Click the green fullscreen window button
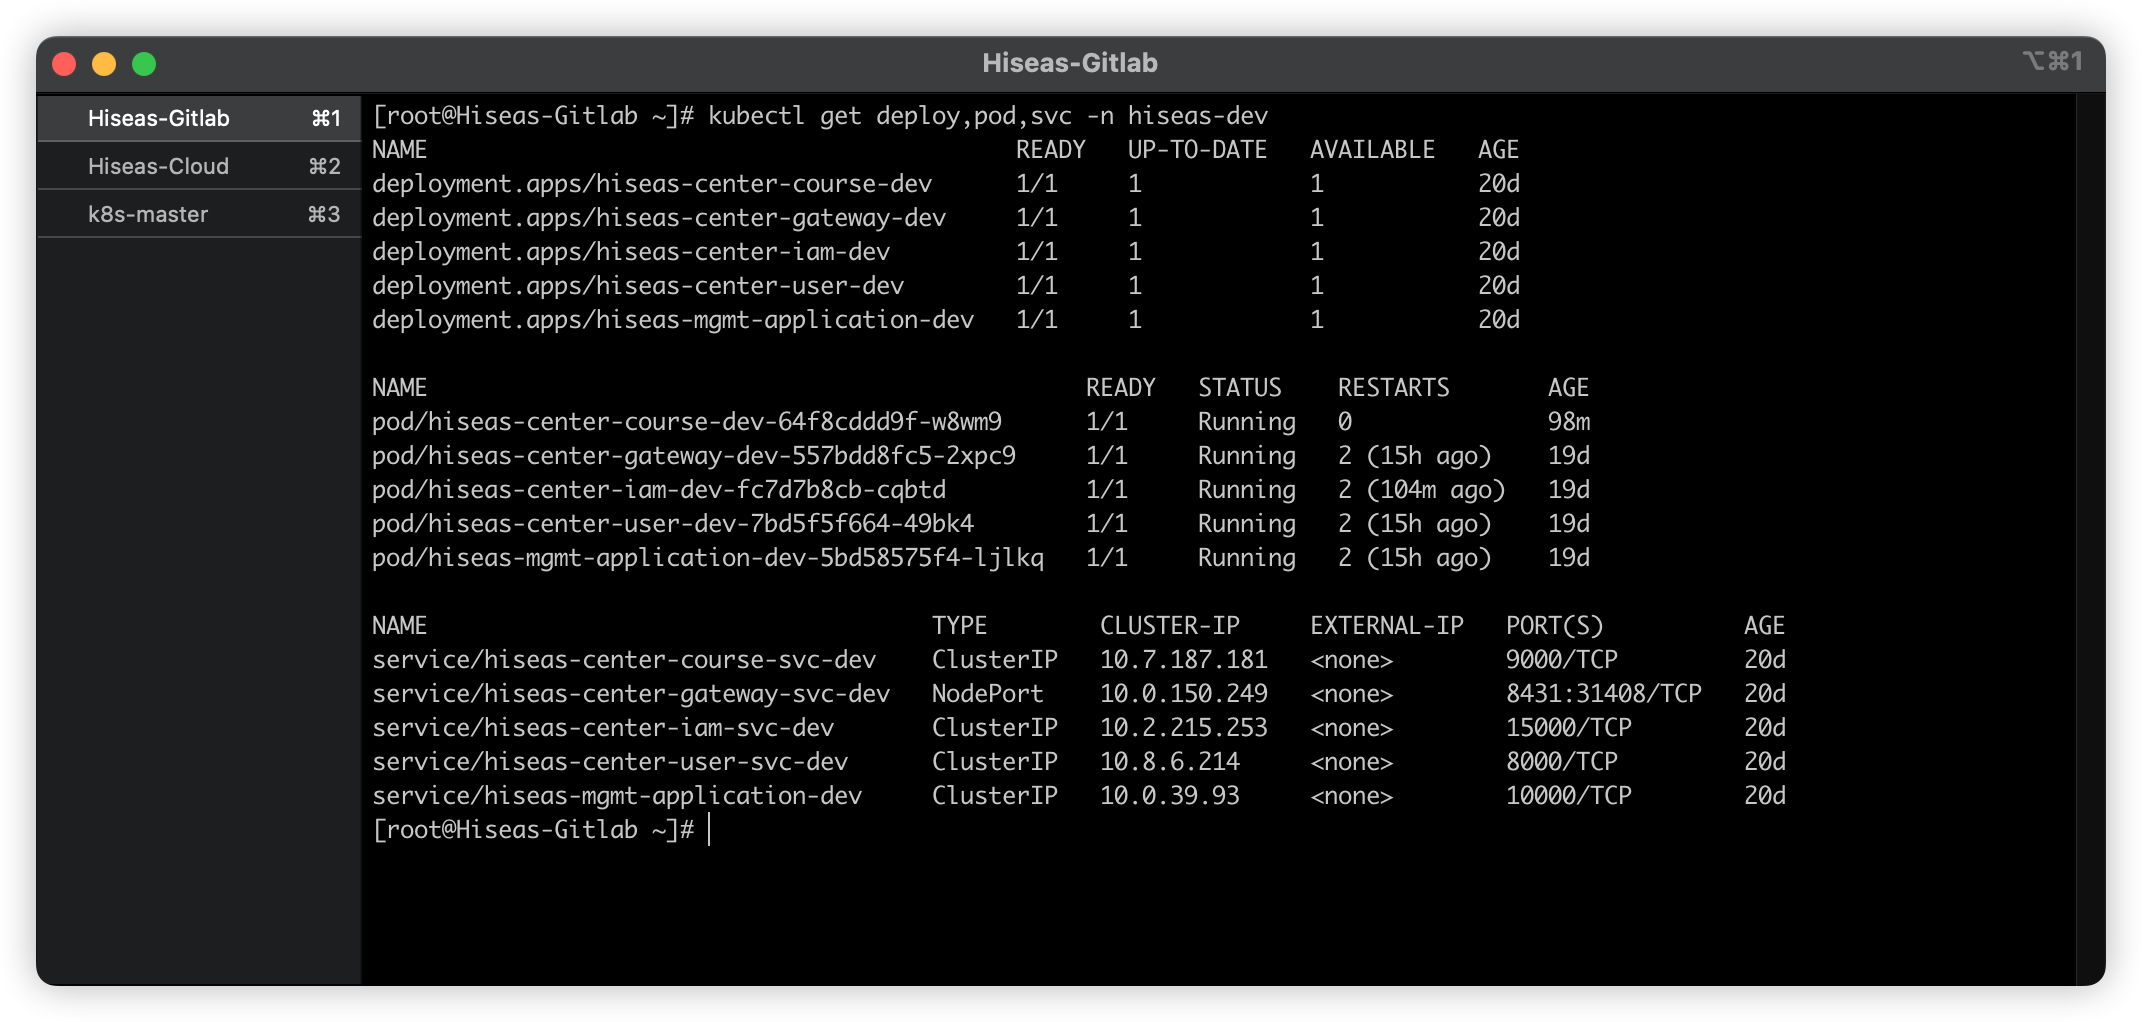The width and height of the screenshot is (2142, 1022). tap(144, 64)
